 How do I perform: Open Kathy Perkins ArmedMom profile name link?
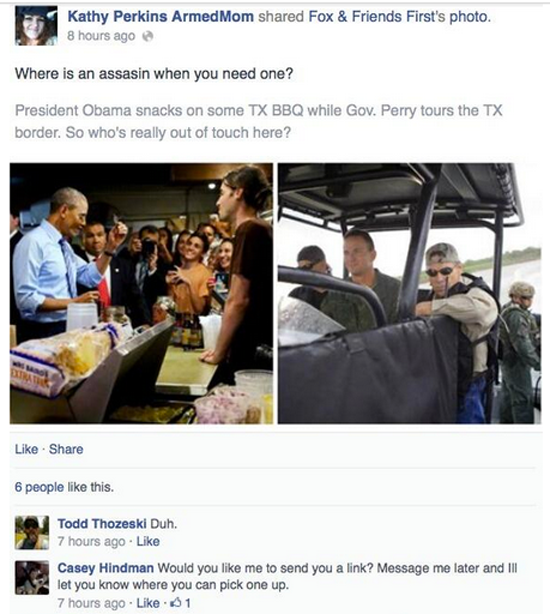(160, 16)
